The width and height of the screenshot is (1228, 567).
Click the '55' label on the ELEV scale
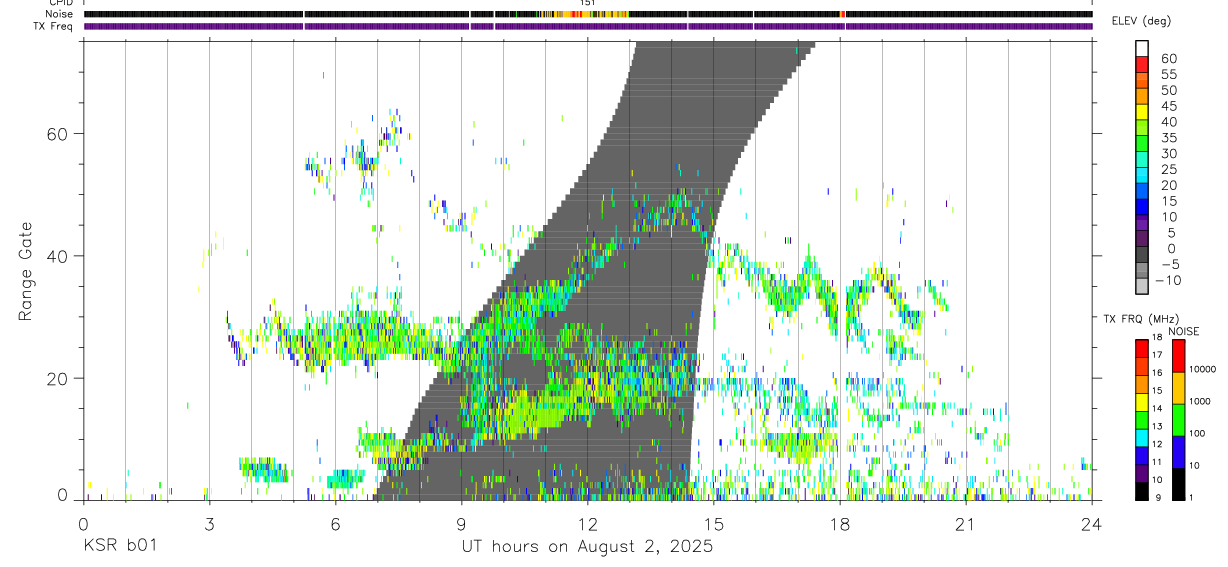(1168, 75)
